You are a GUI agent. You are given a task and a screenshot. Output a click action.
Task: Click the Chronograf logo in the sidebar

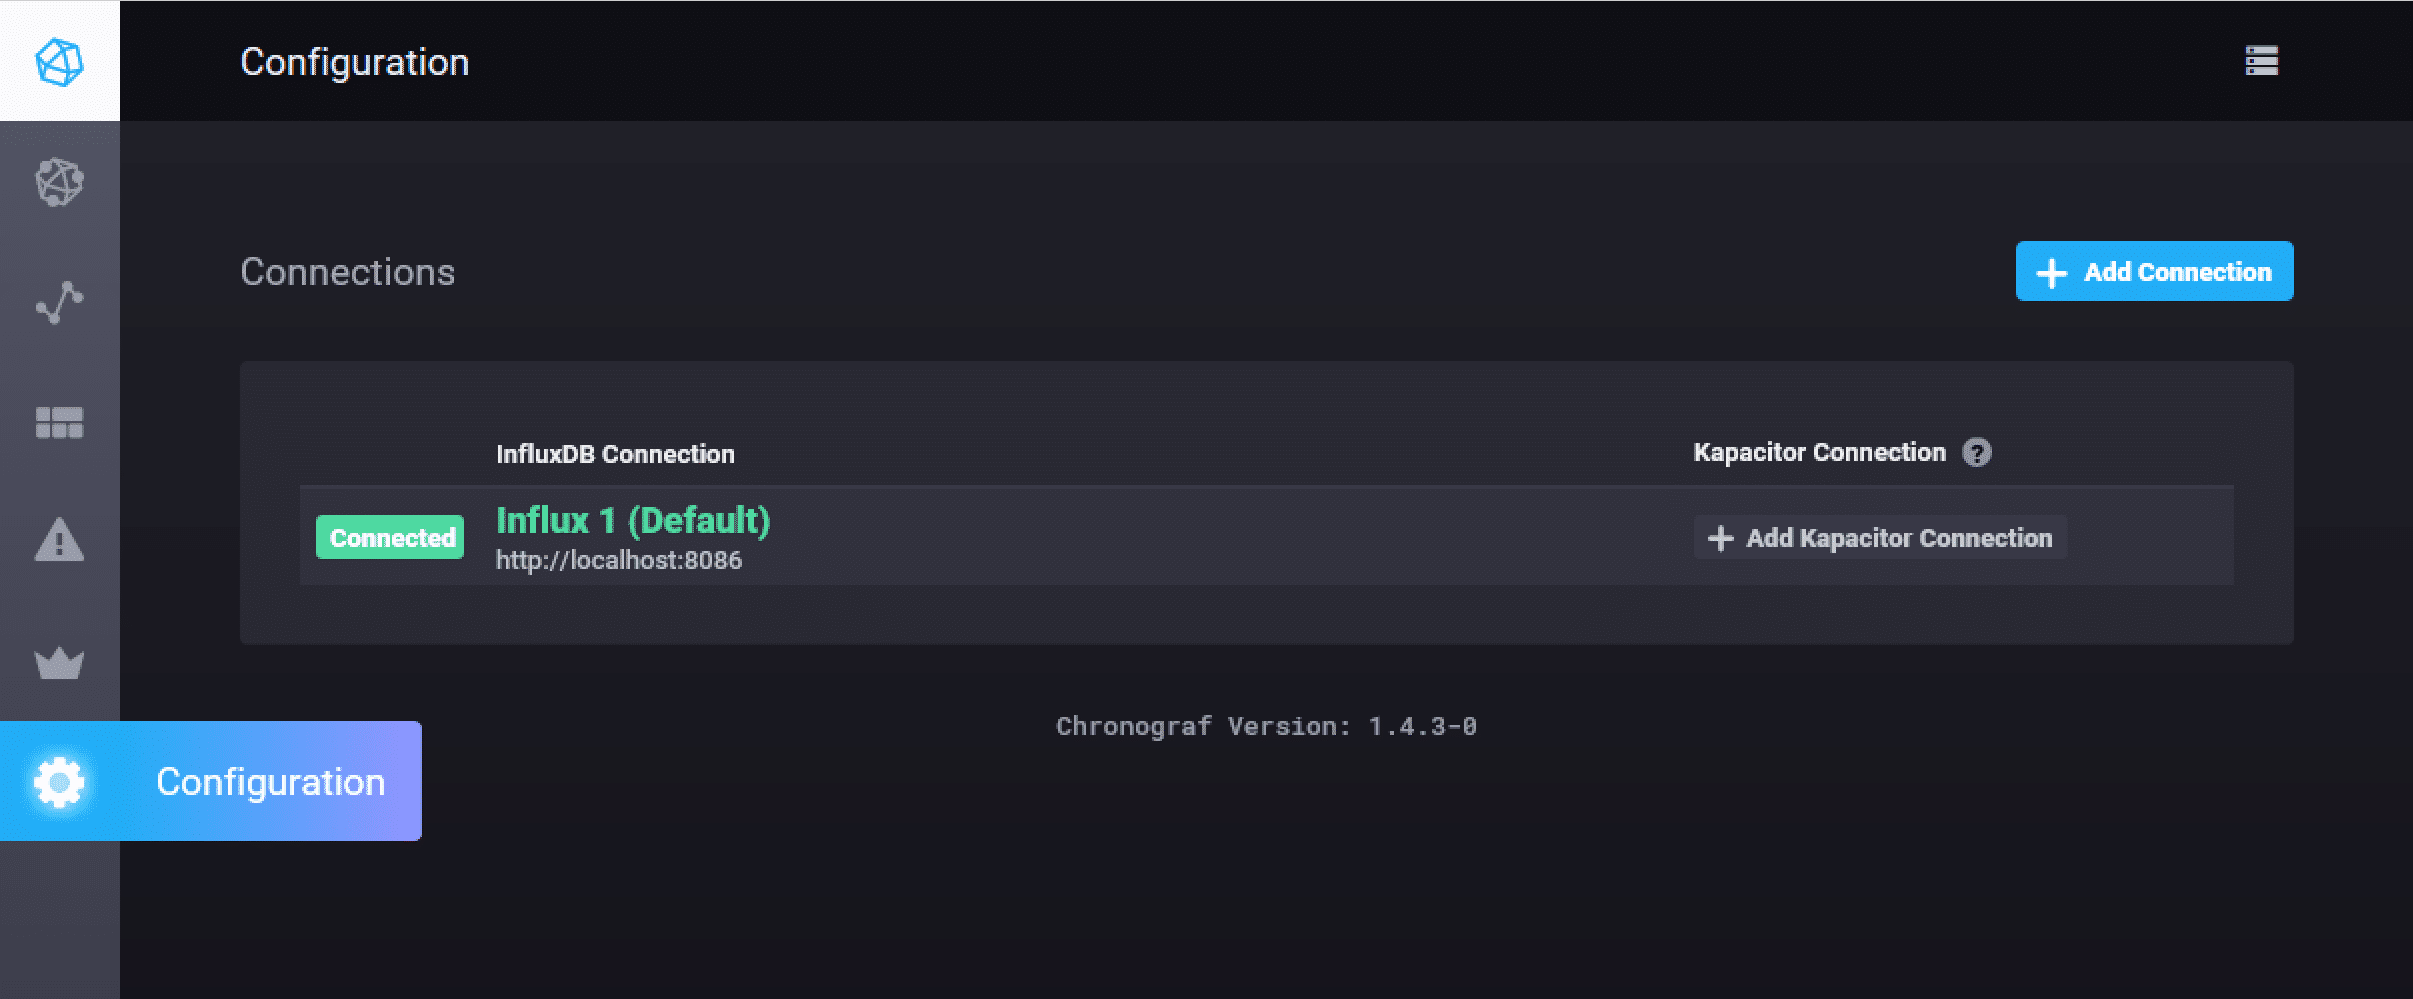coord(60,62)
